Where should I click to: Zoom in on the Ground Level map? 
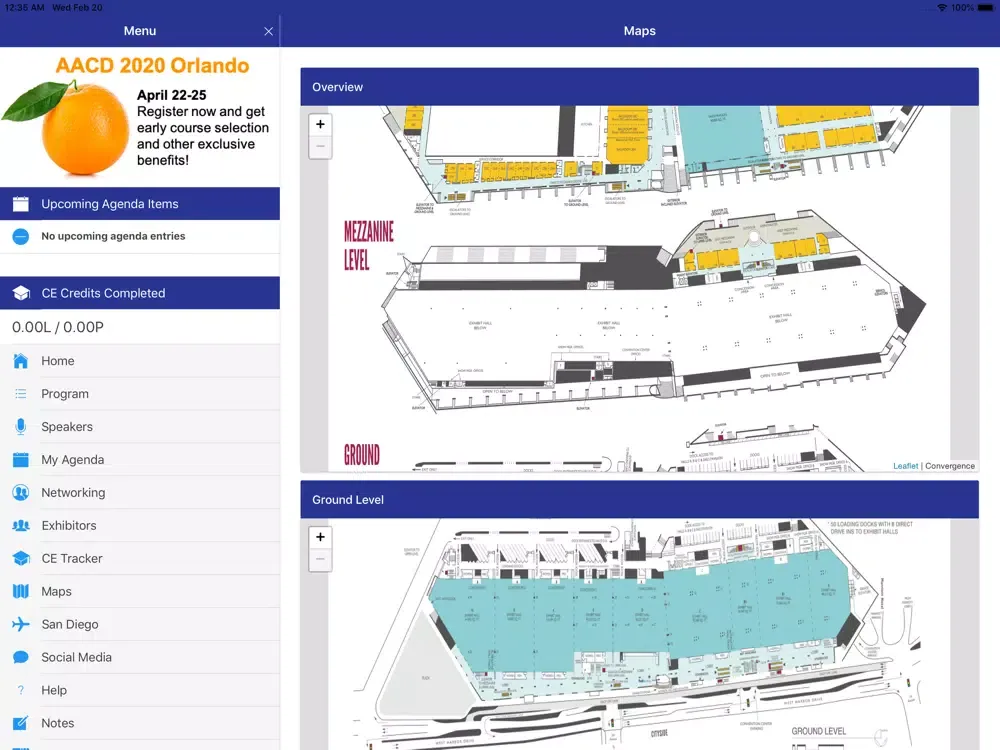320,537
